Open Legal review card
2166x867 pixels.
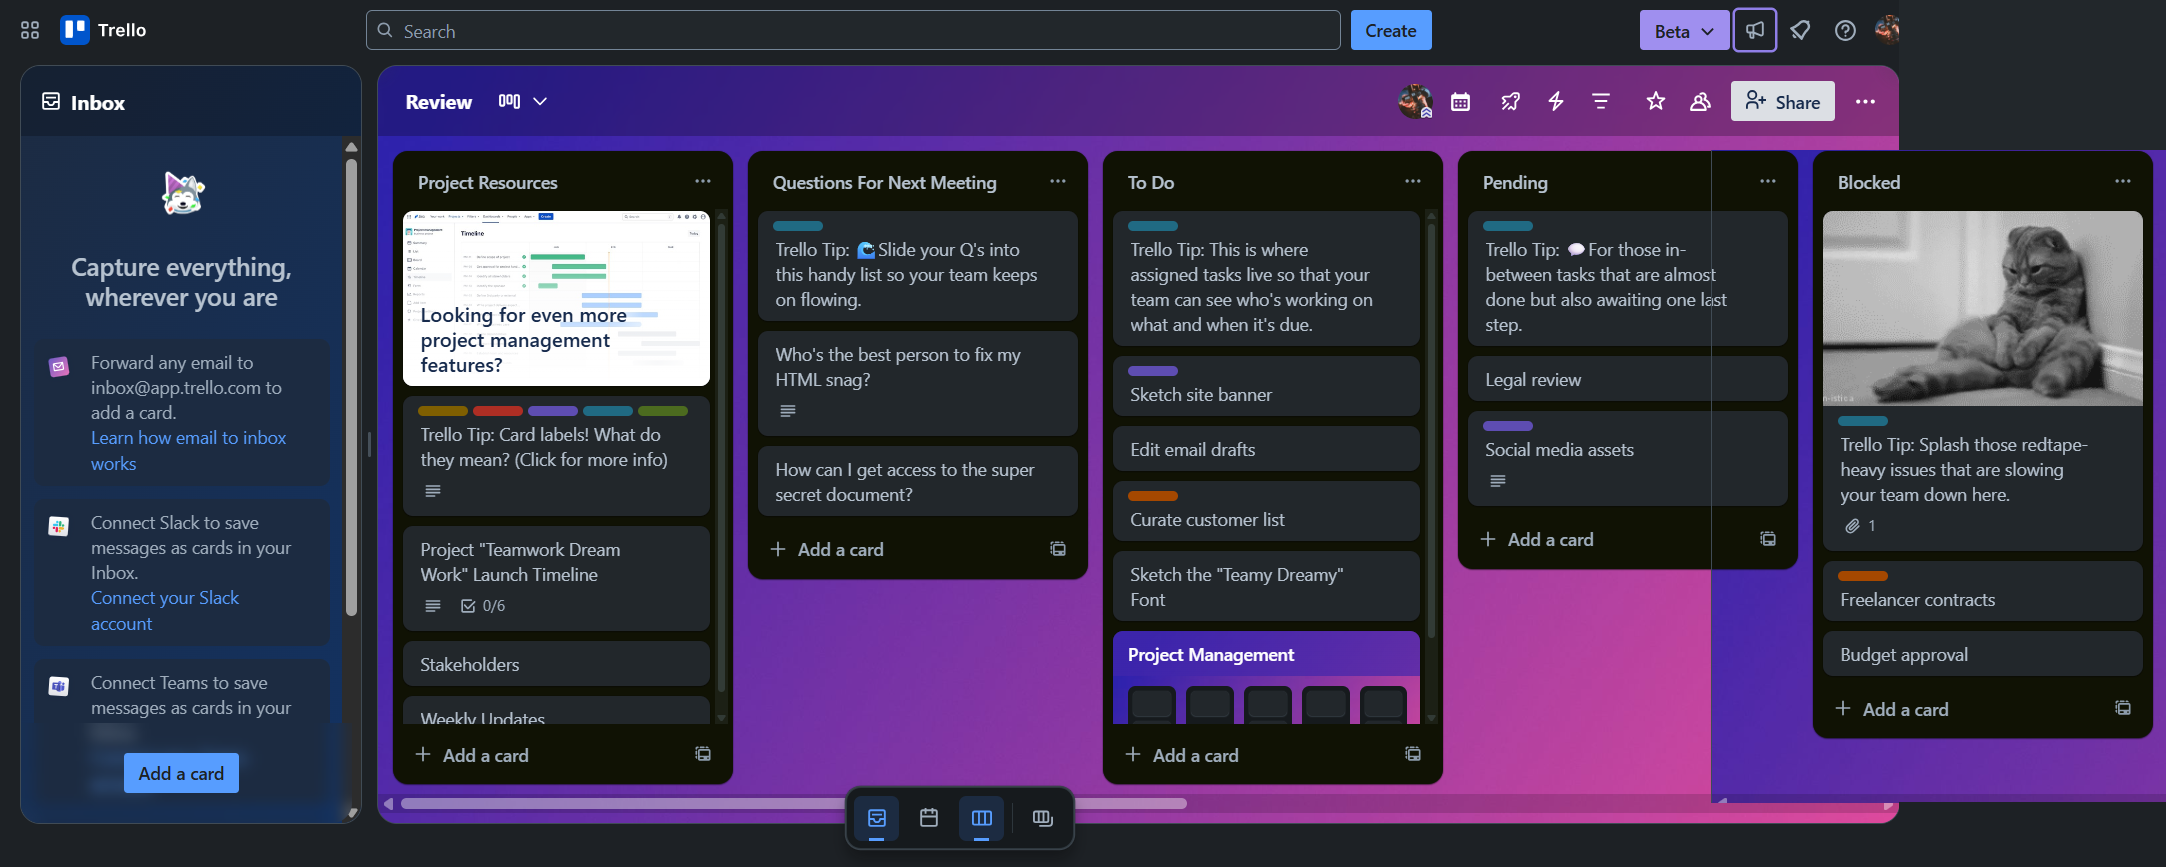(x=1627, y=379)
